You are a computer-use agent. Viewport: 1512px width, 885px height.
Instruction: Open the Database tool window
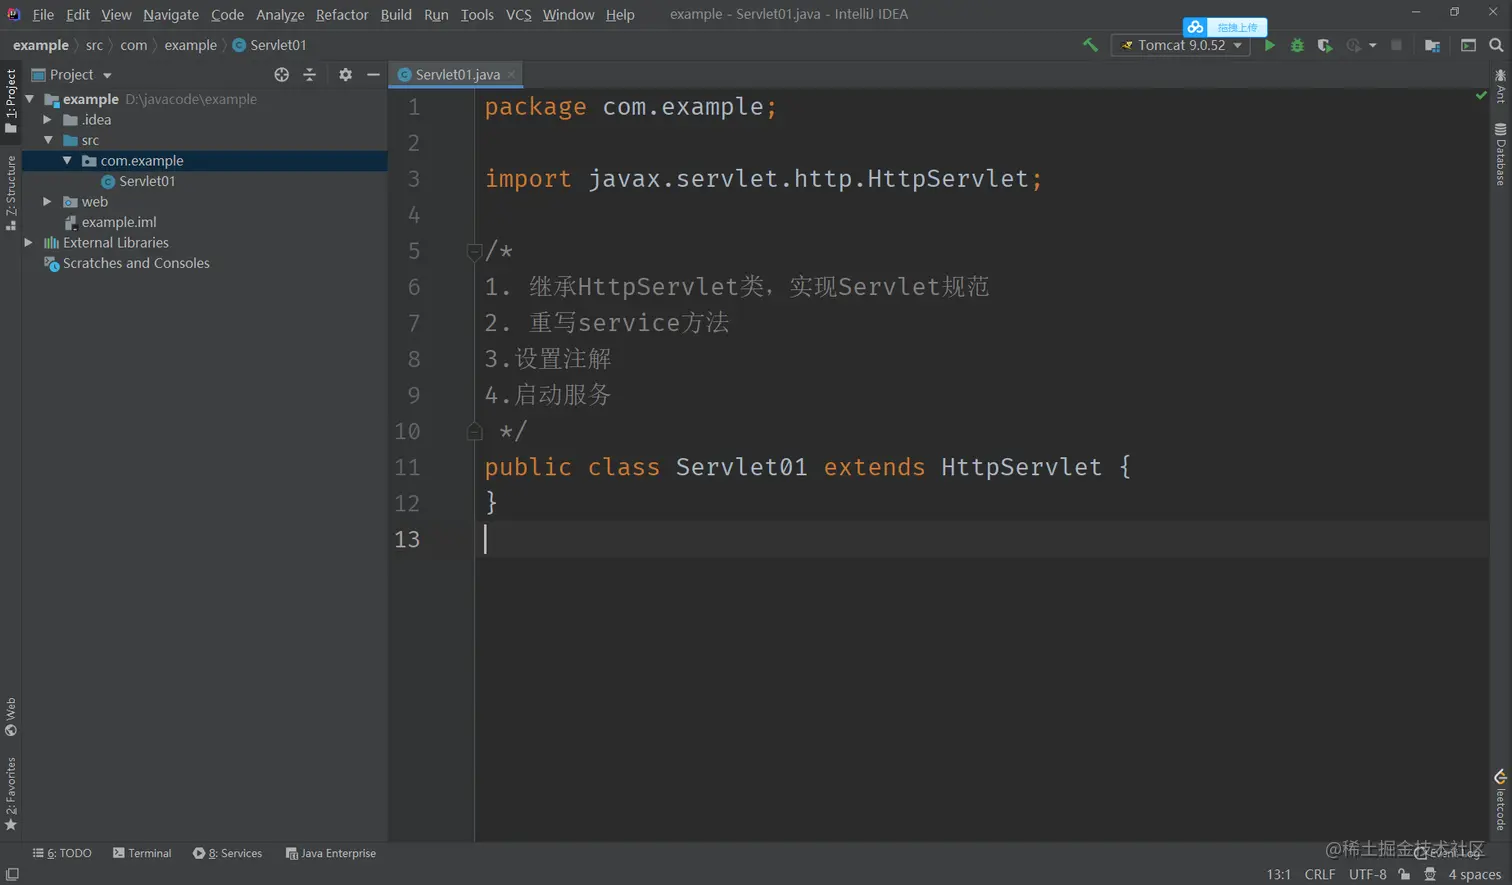pos(1501,154)
